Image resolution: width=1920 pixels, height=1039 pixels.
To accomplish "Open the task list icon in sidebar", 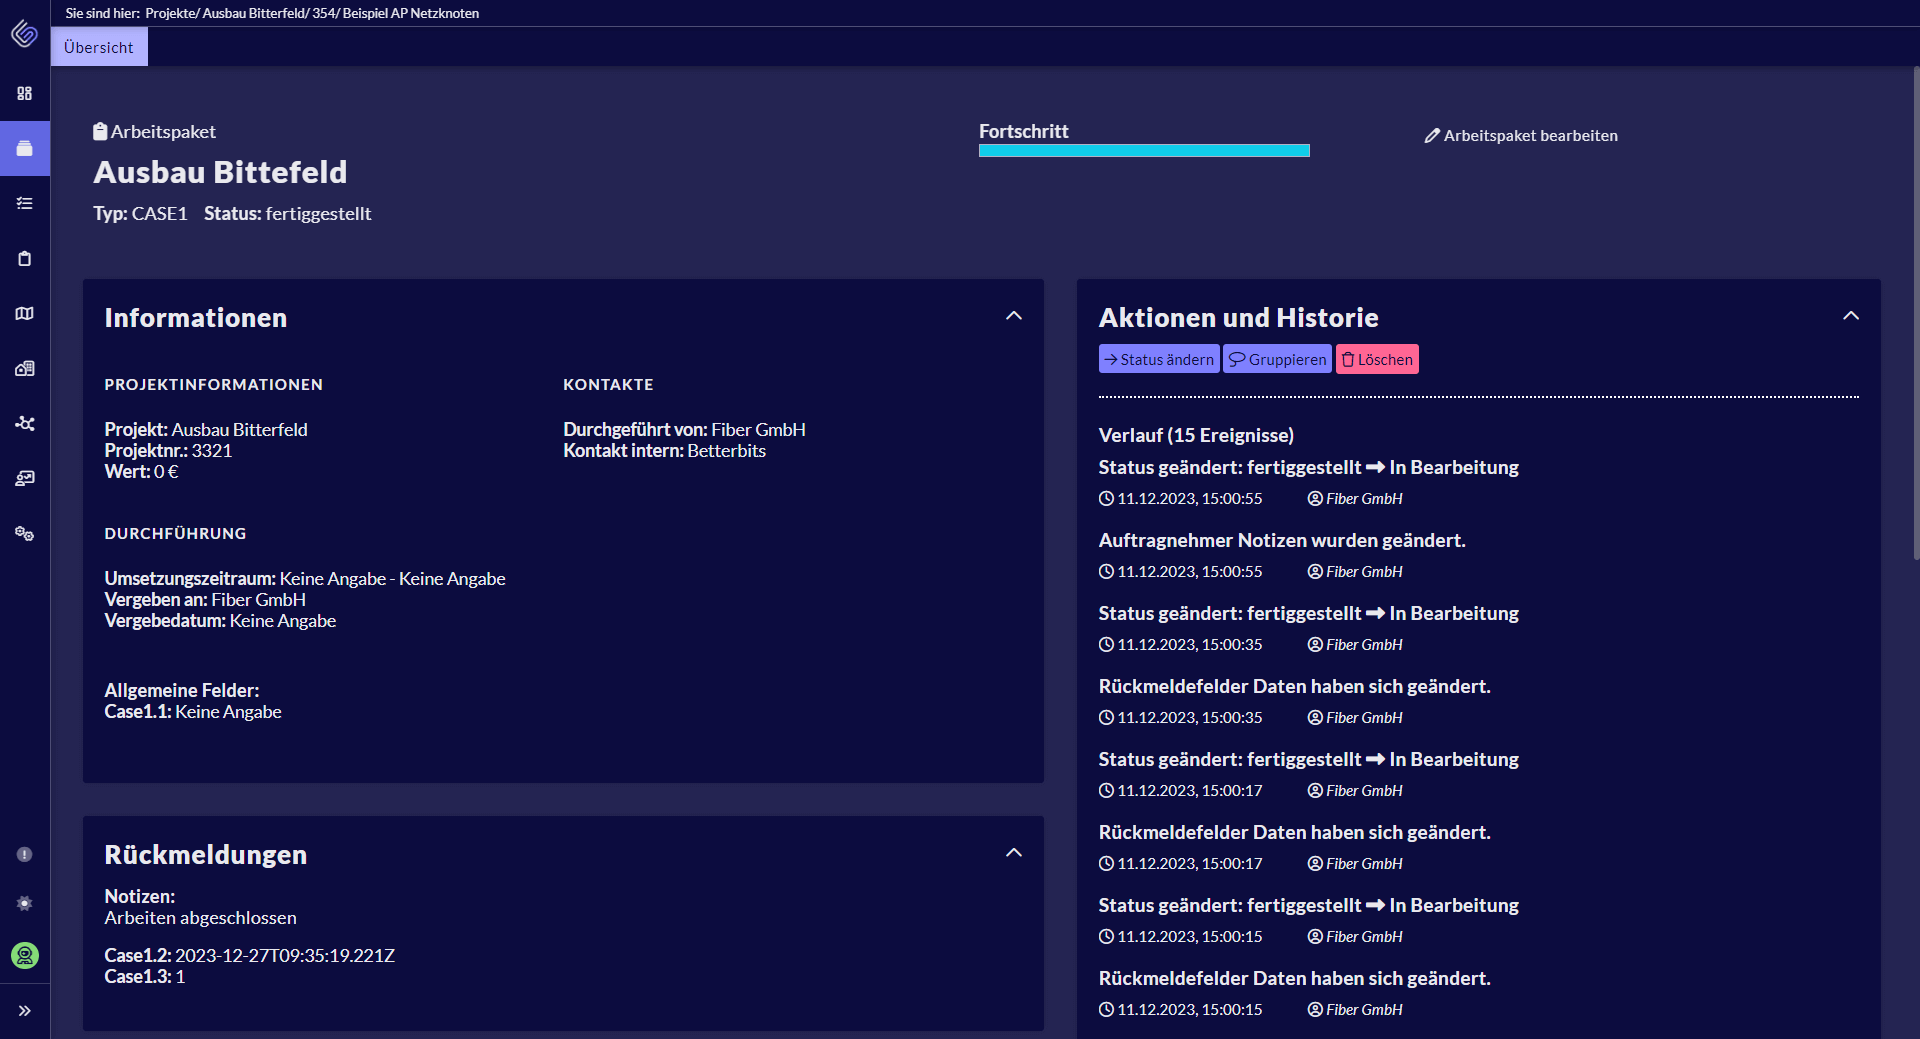I will click(x=25, y=203).
